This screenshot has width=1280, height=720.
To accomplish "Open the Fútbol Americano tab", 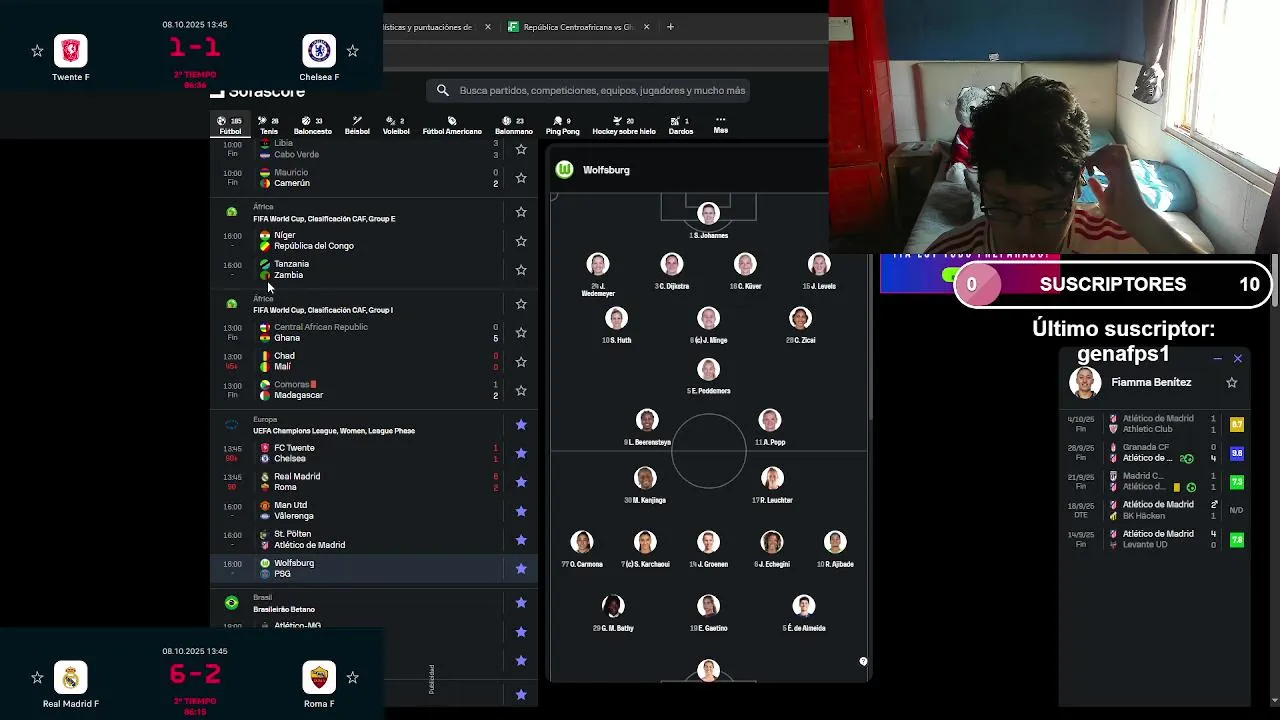I will tap(452, 125).
